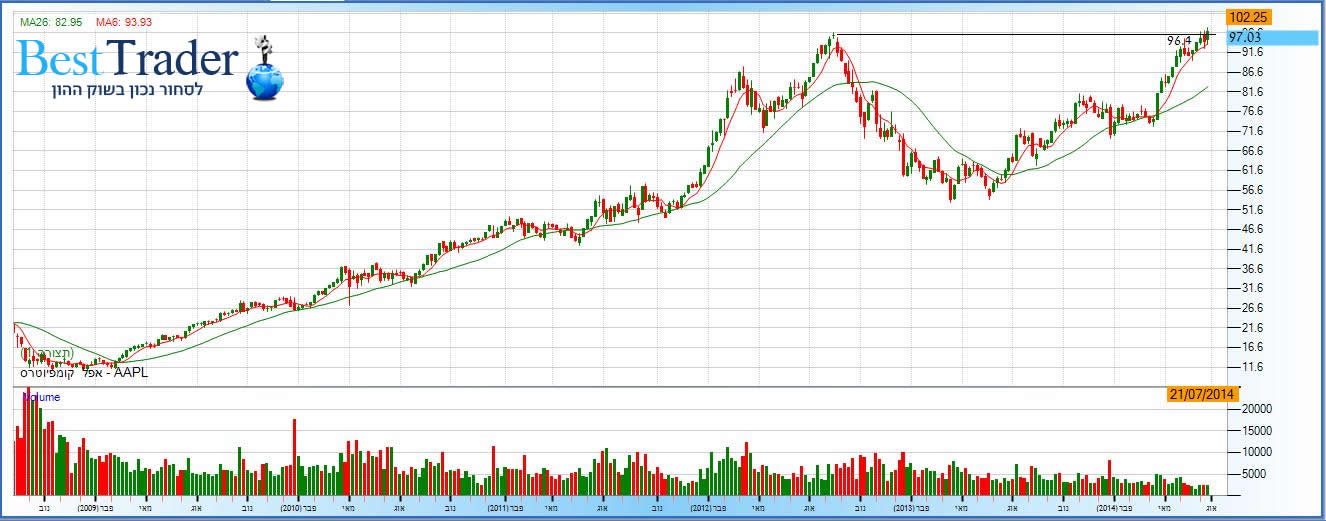Click the orange 21/07/2014 date label
Image resolution: width=1326 pixels, height=521 pixels.
pos(1203,395)
